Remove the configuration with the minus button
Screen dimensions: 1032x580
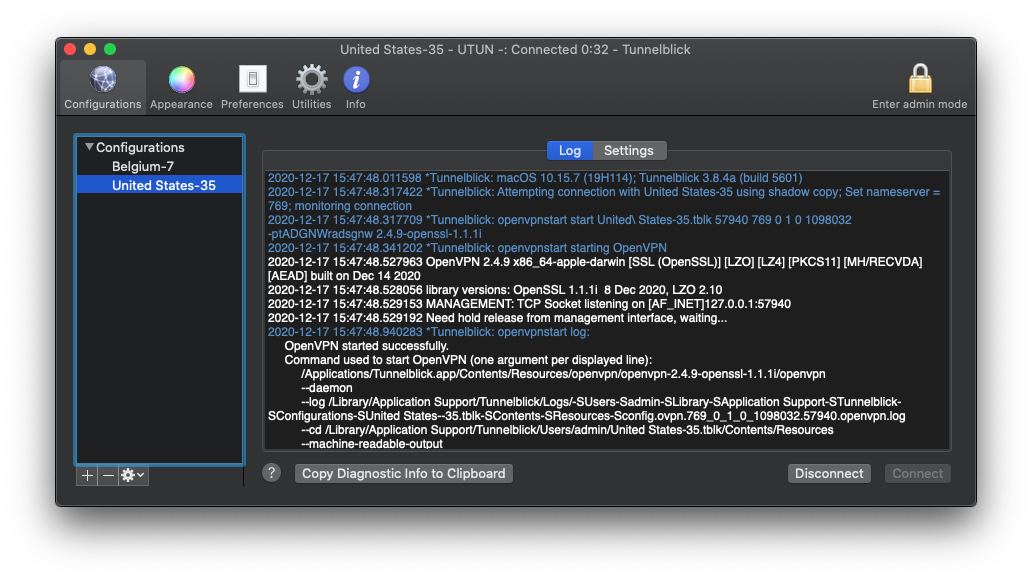pos(109,475)
